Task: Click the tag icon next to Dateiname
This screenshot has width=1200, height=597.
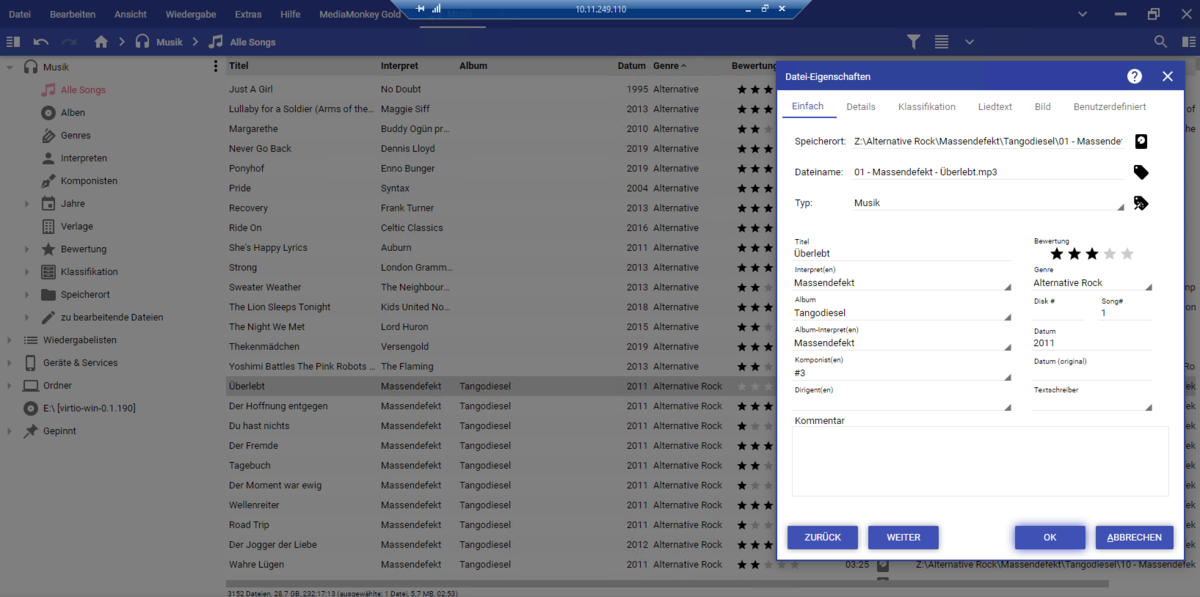Action: tap(1141, 171)
